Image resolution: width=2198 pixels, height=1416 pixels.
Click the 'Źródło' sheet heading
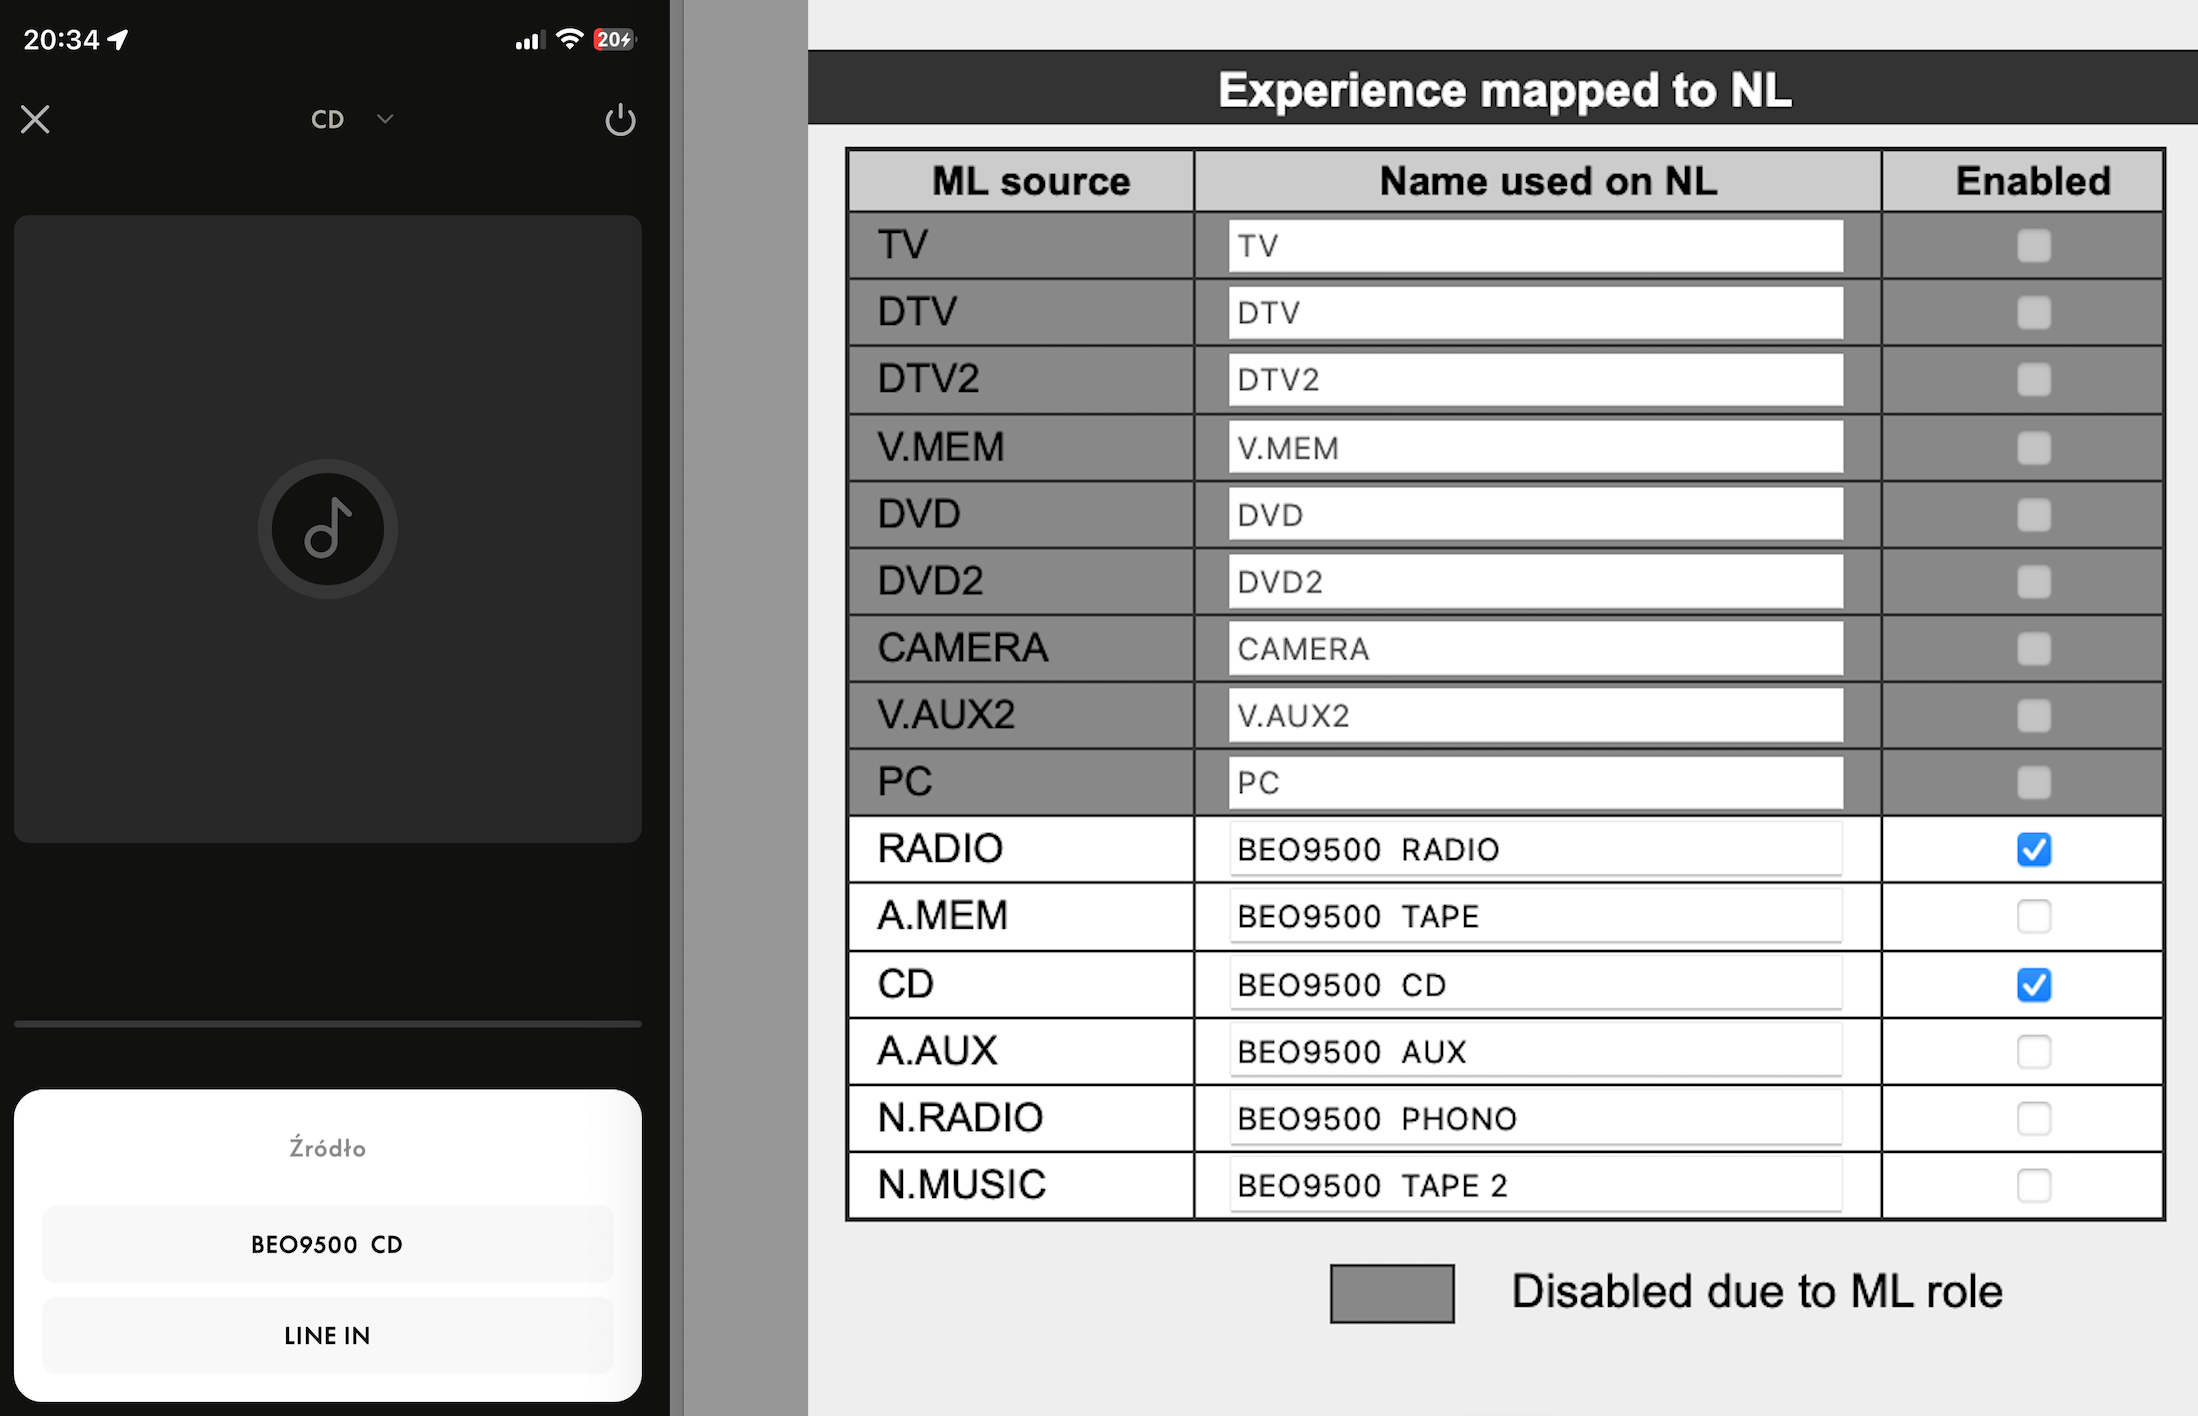click(x=328, y=1147)
